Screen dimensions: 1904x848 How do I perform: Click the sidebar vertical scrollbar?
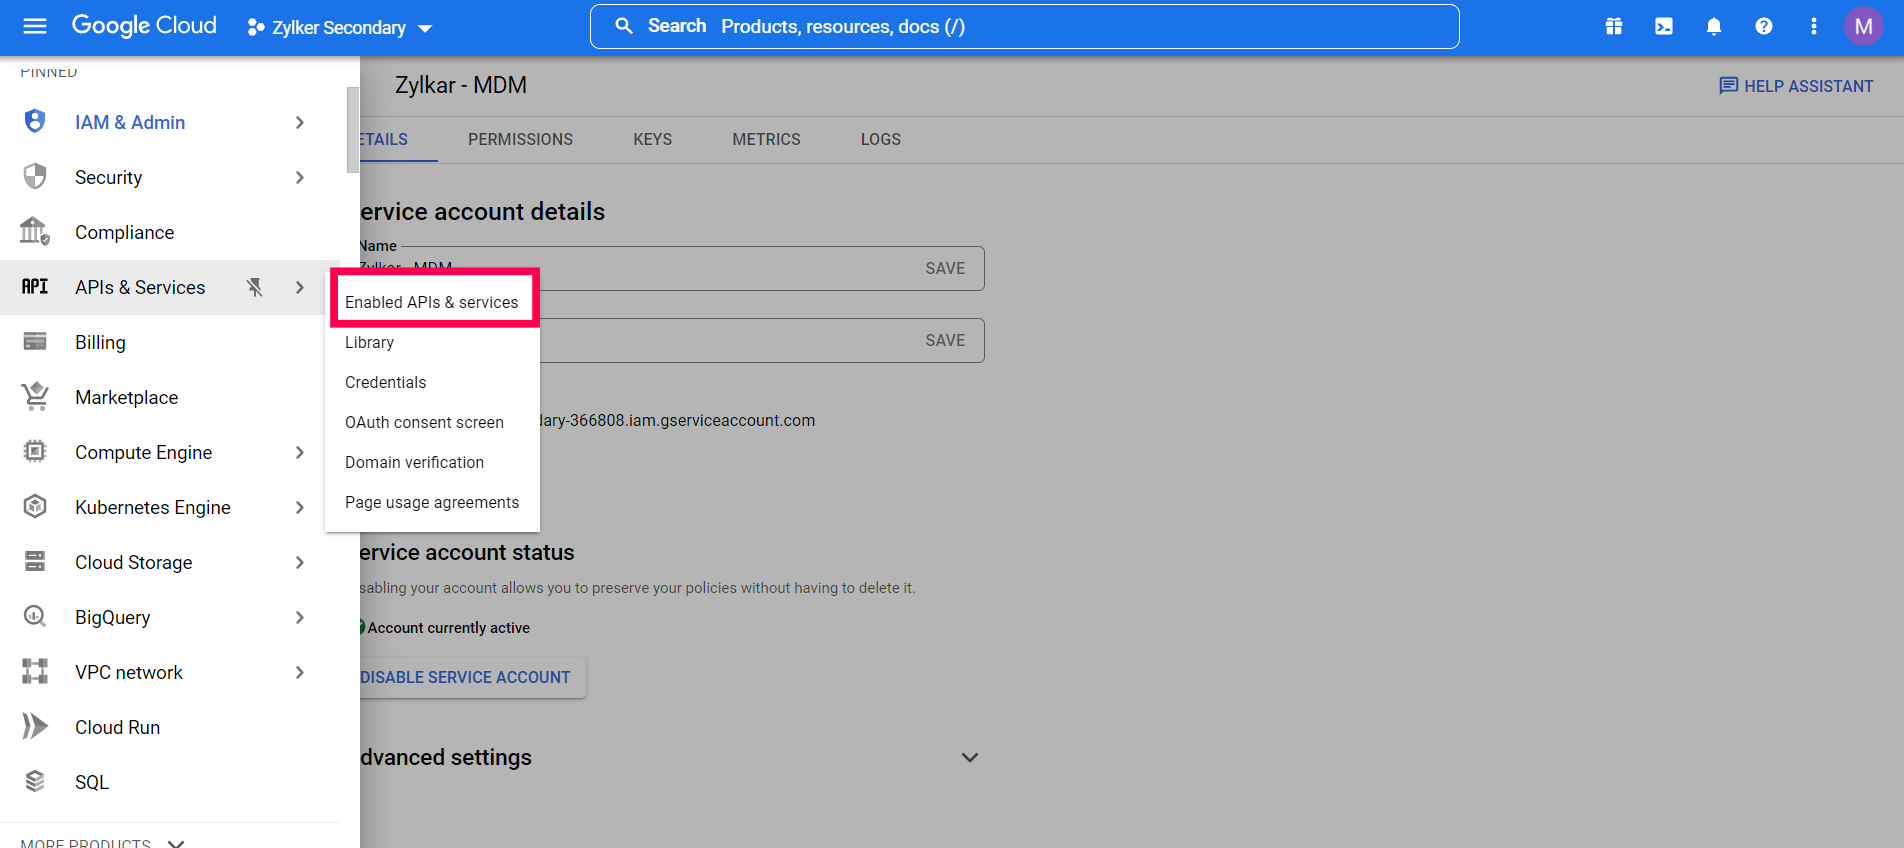click(352, 130)
